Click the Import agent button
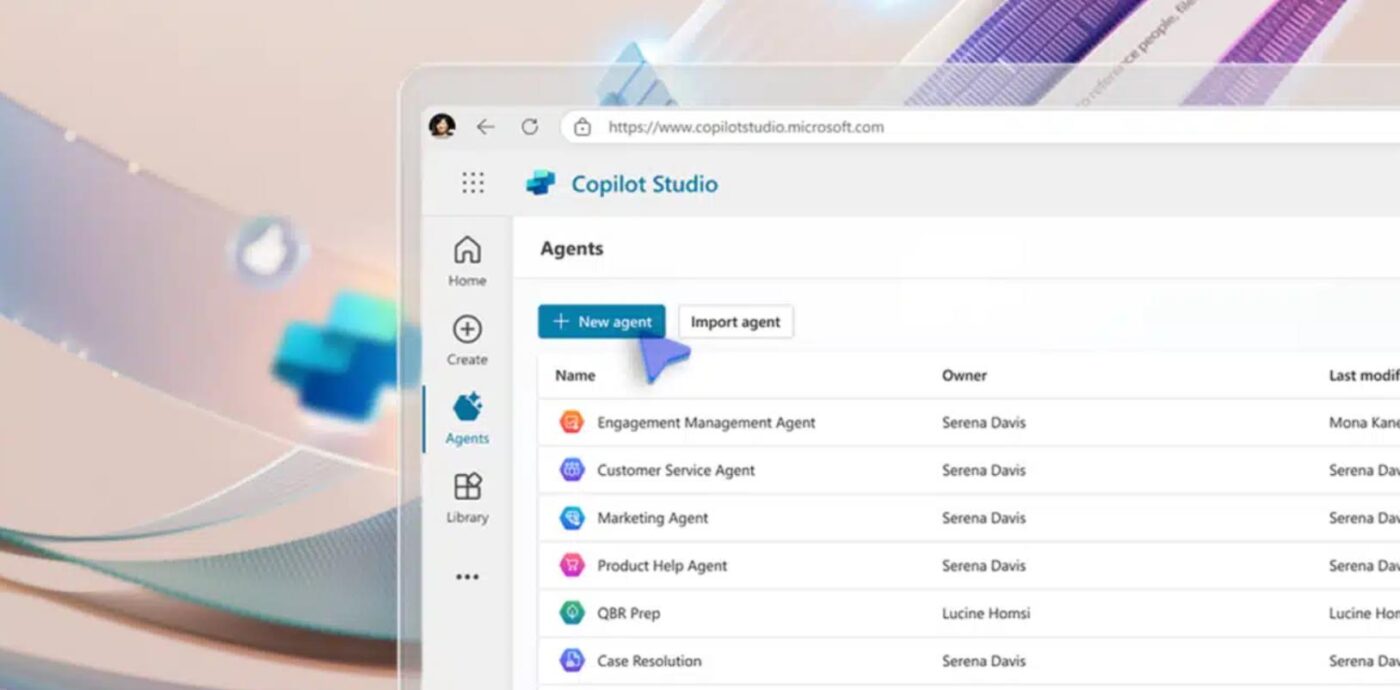Image resolution: width=1400 pixels, height=690 pixels. (736, 322)
